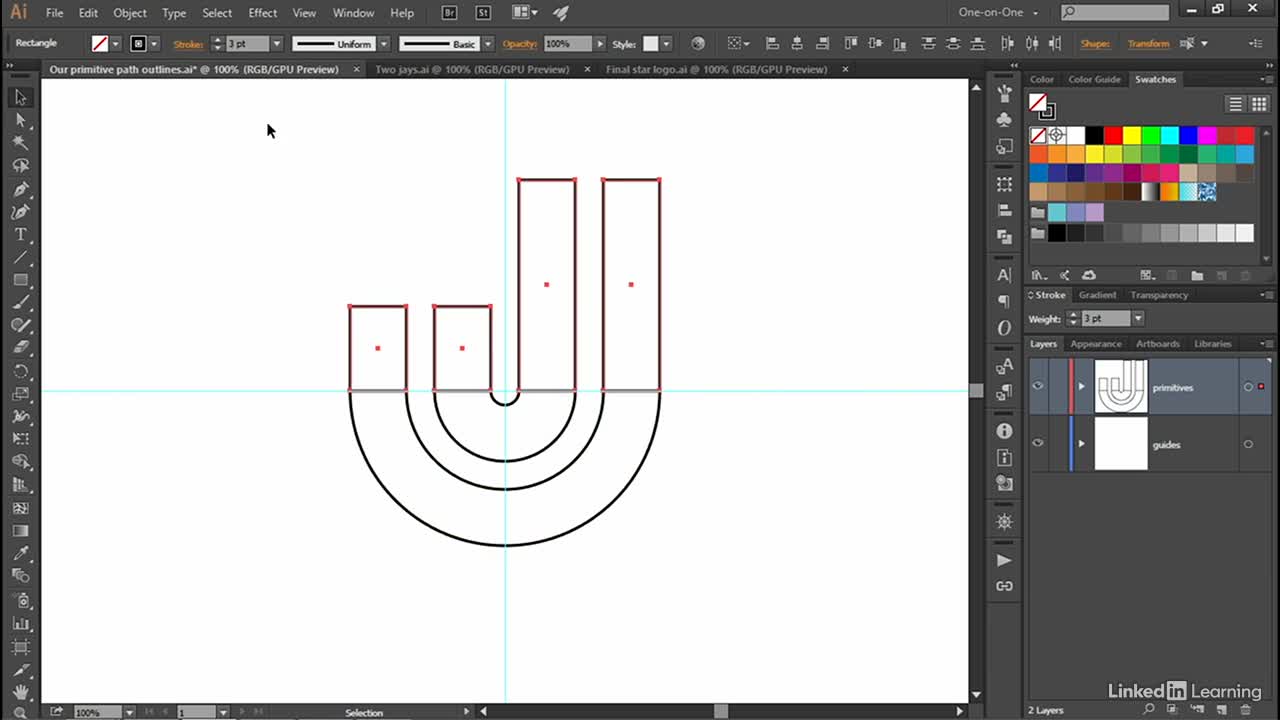Viewport: 1280px width, 720px height.
Task: Click New Color Group folder icon
Action: coord(1197,275)
